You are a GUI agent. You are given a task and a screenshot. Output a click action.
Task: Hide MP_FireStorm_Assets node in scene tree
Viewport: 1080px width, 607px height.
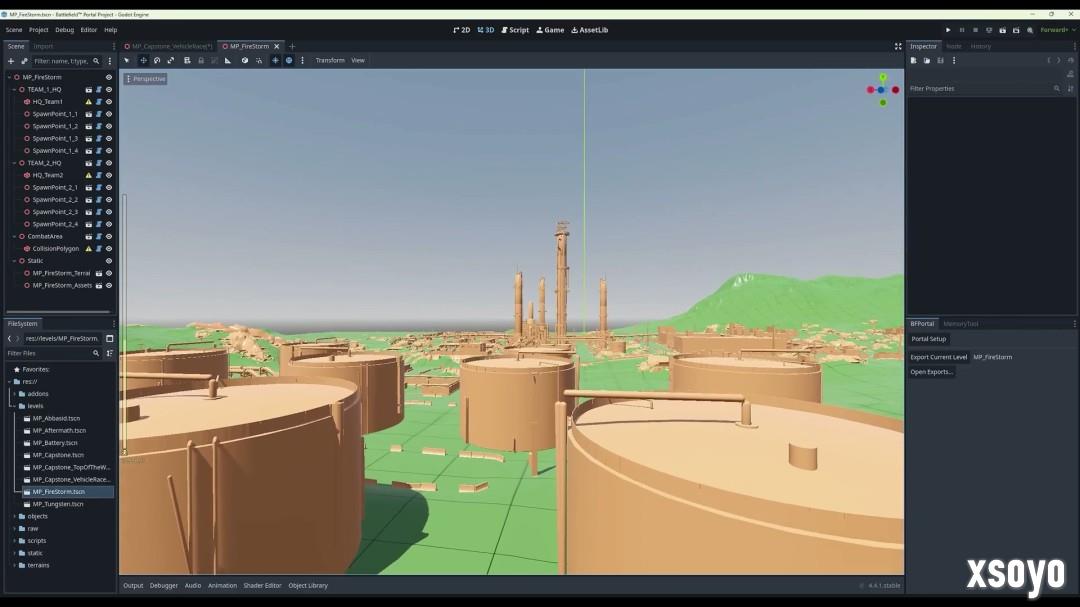109,286
